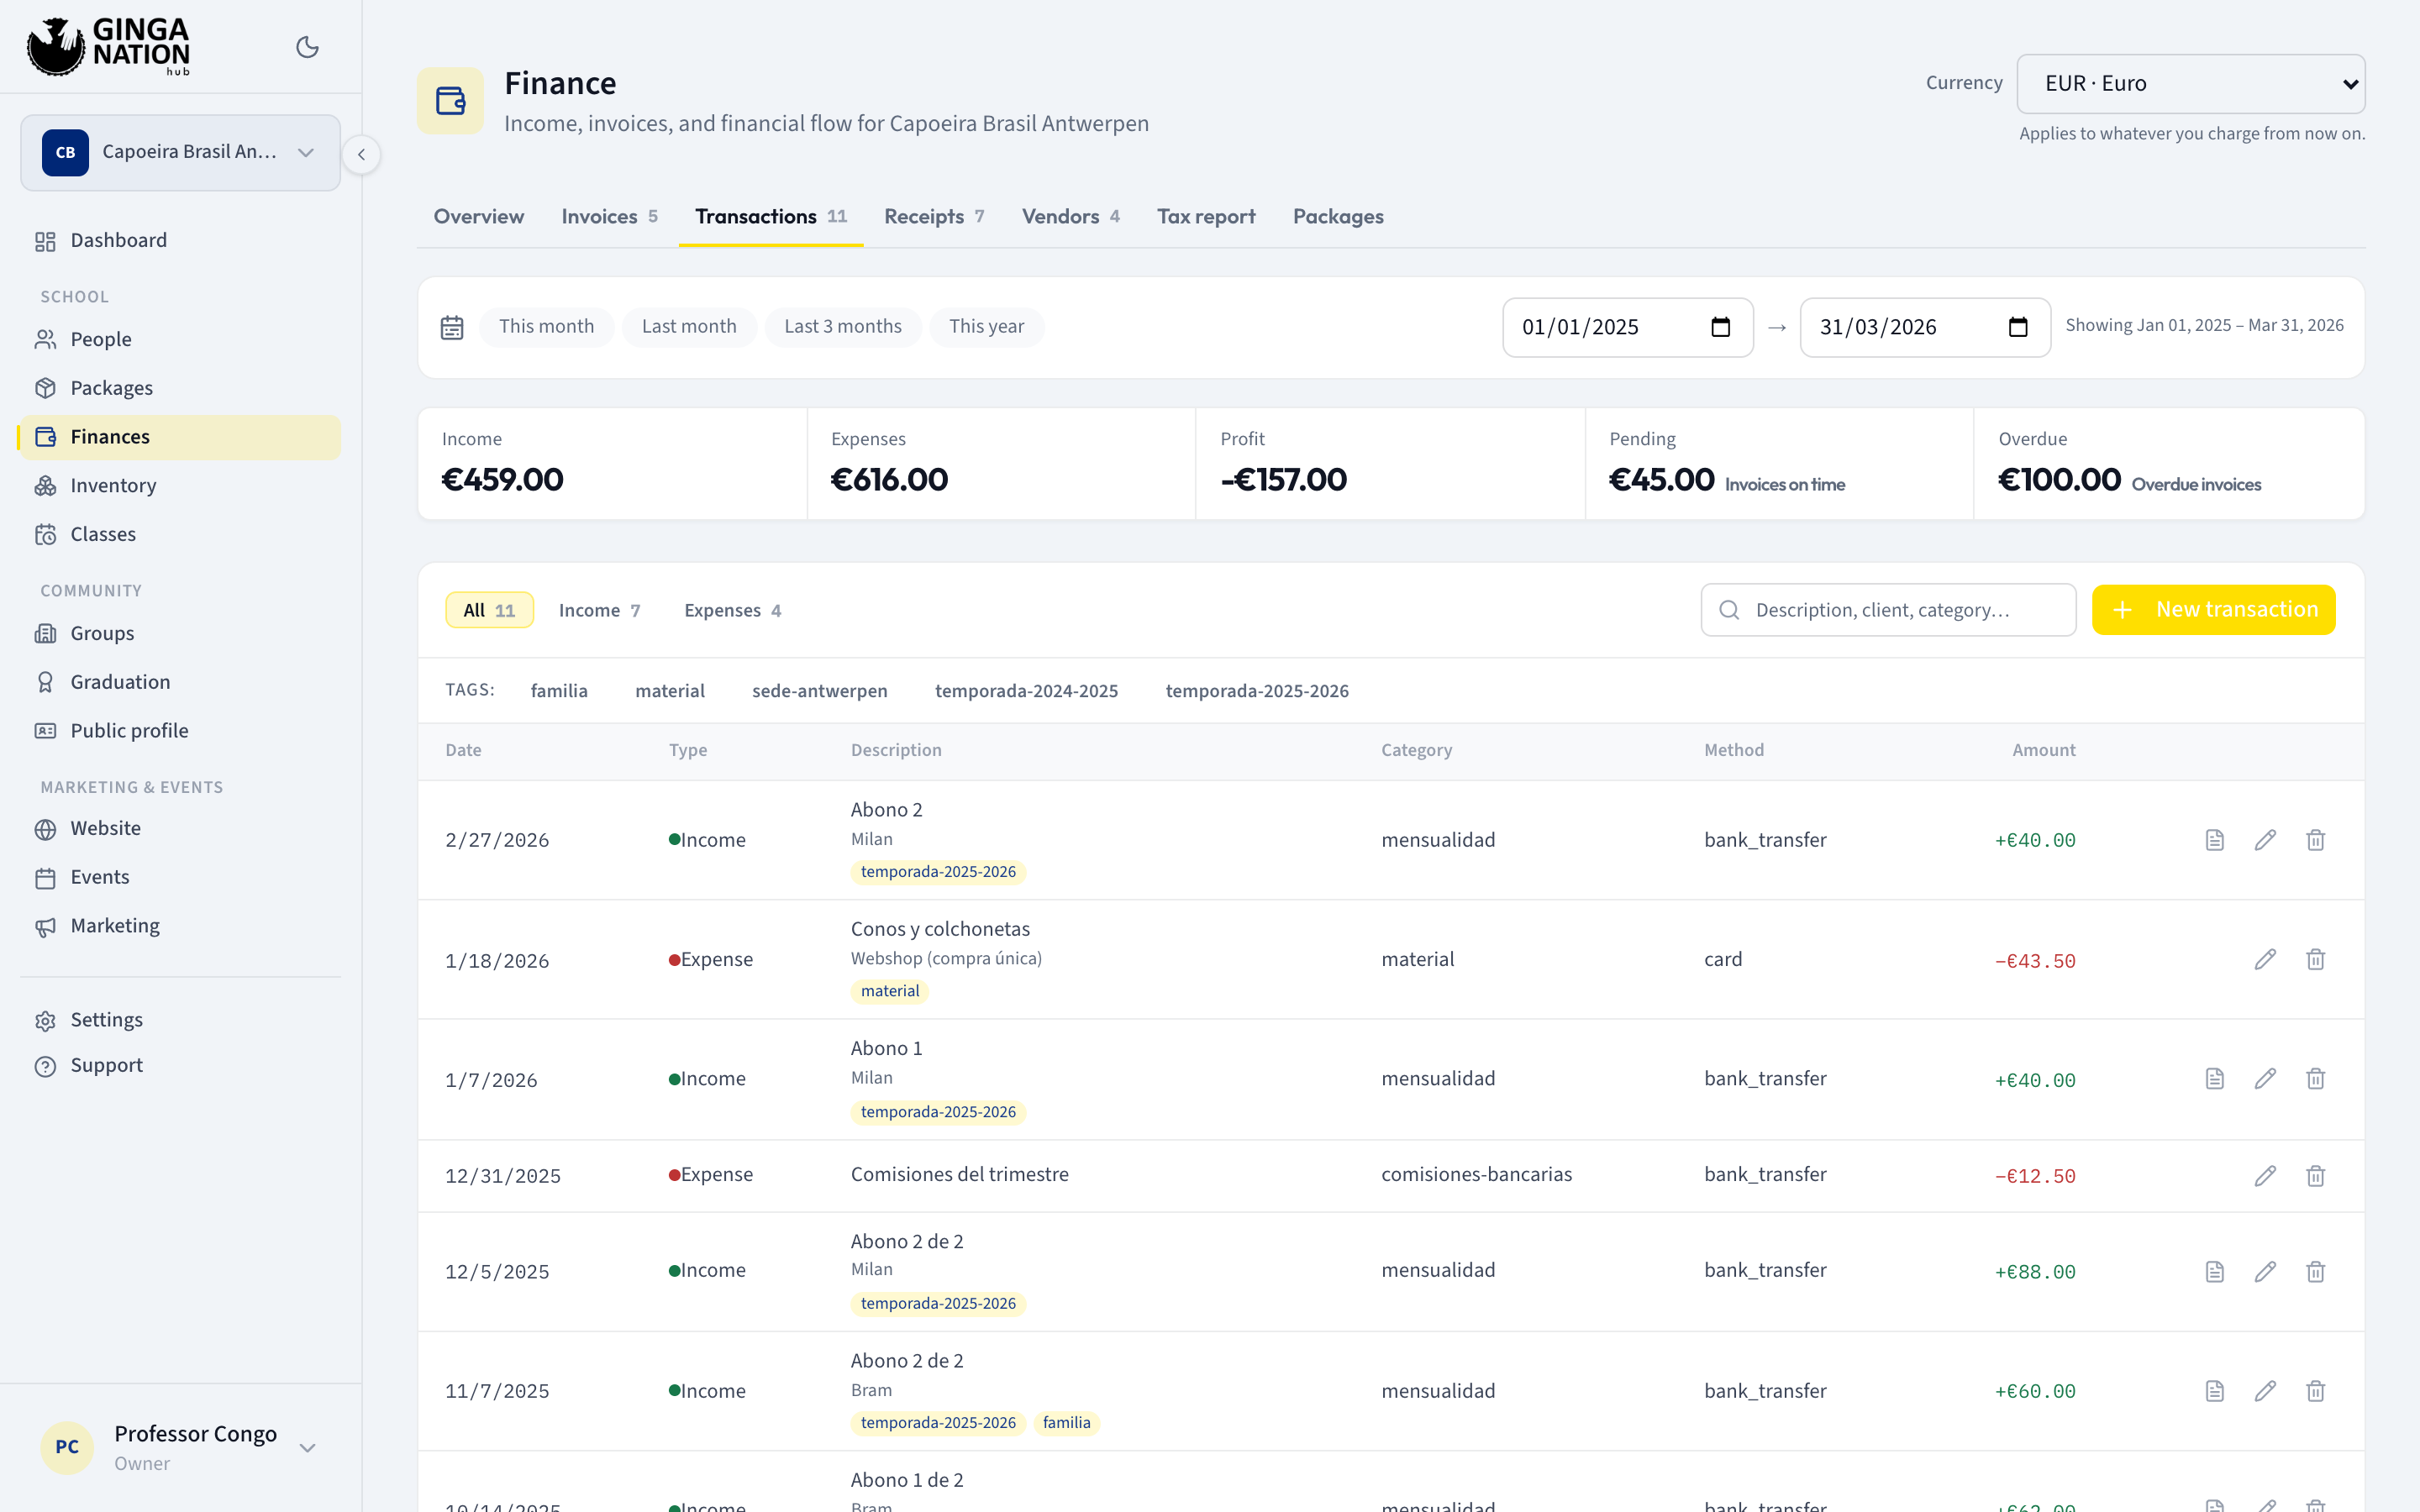Select the All transactions filter
Image resolution: width=2420 pixels, height=1512 pixels.
[x=489, y=611]
